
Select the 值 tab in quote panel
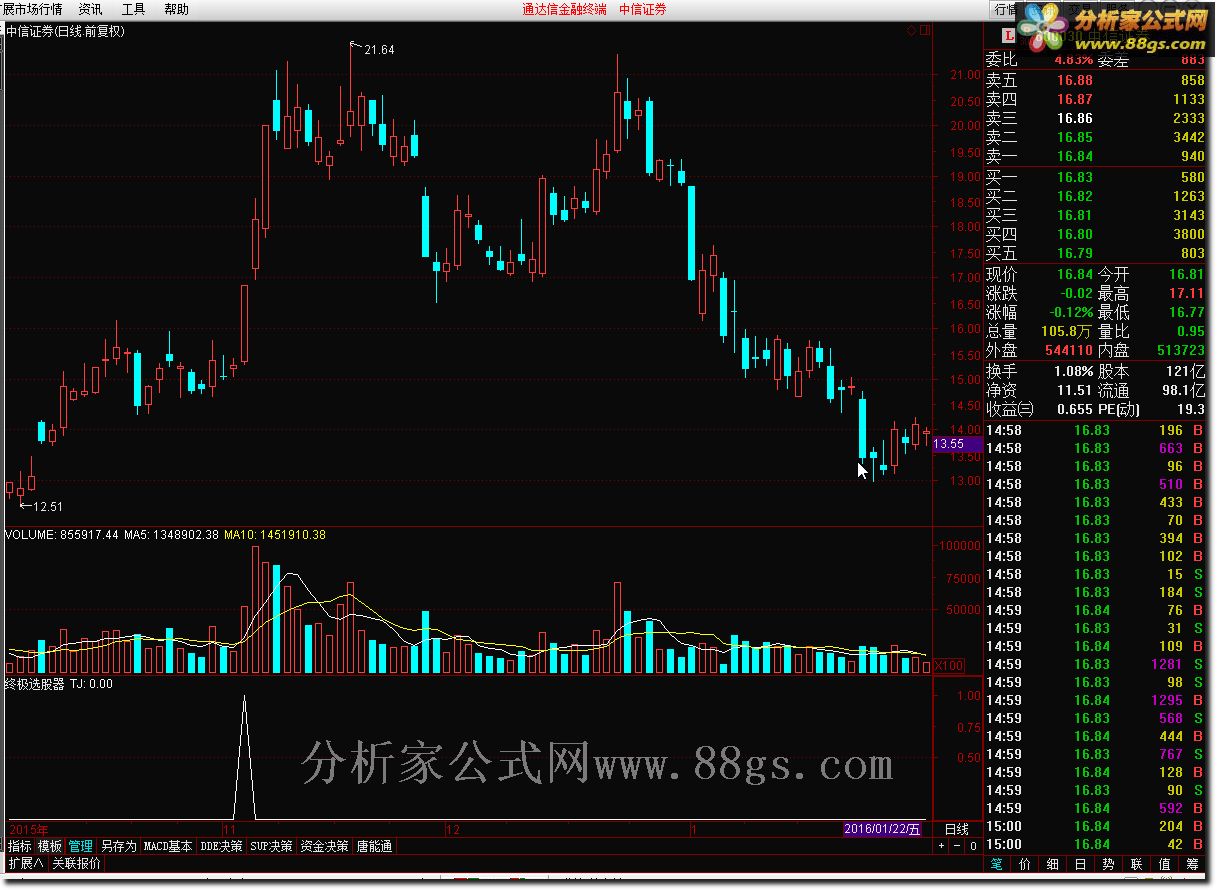pos(1165,864)
